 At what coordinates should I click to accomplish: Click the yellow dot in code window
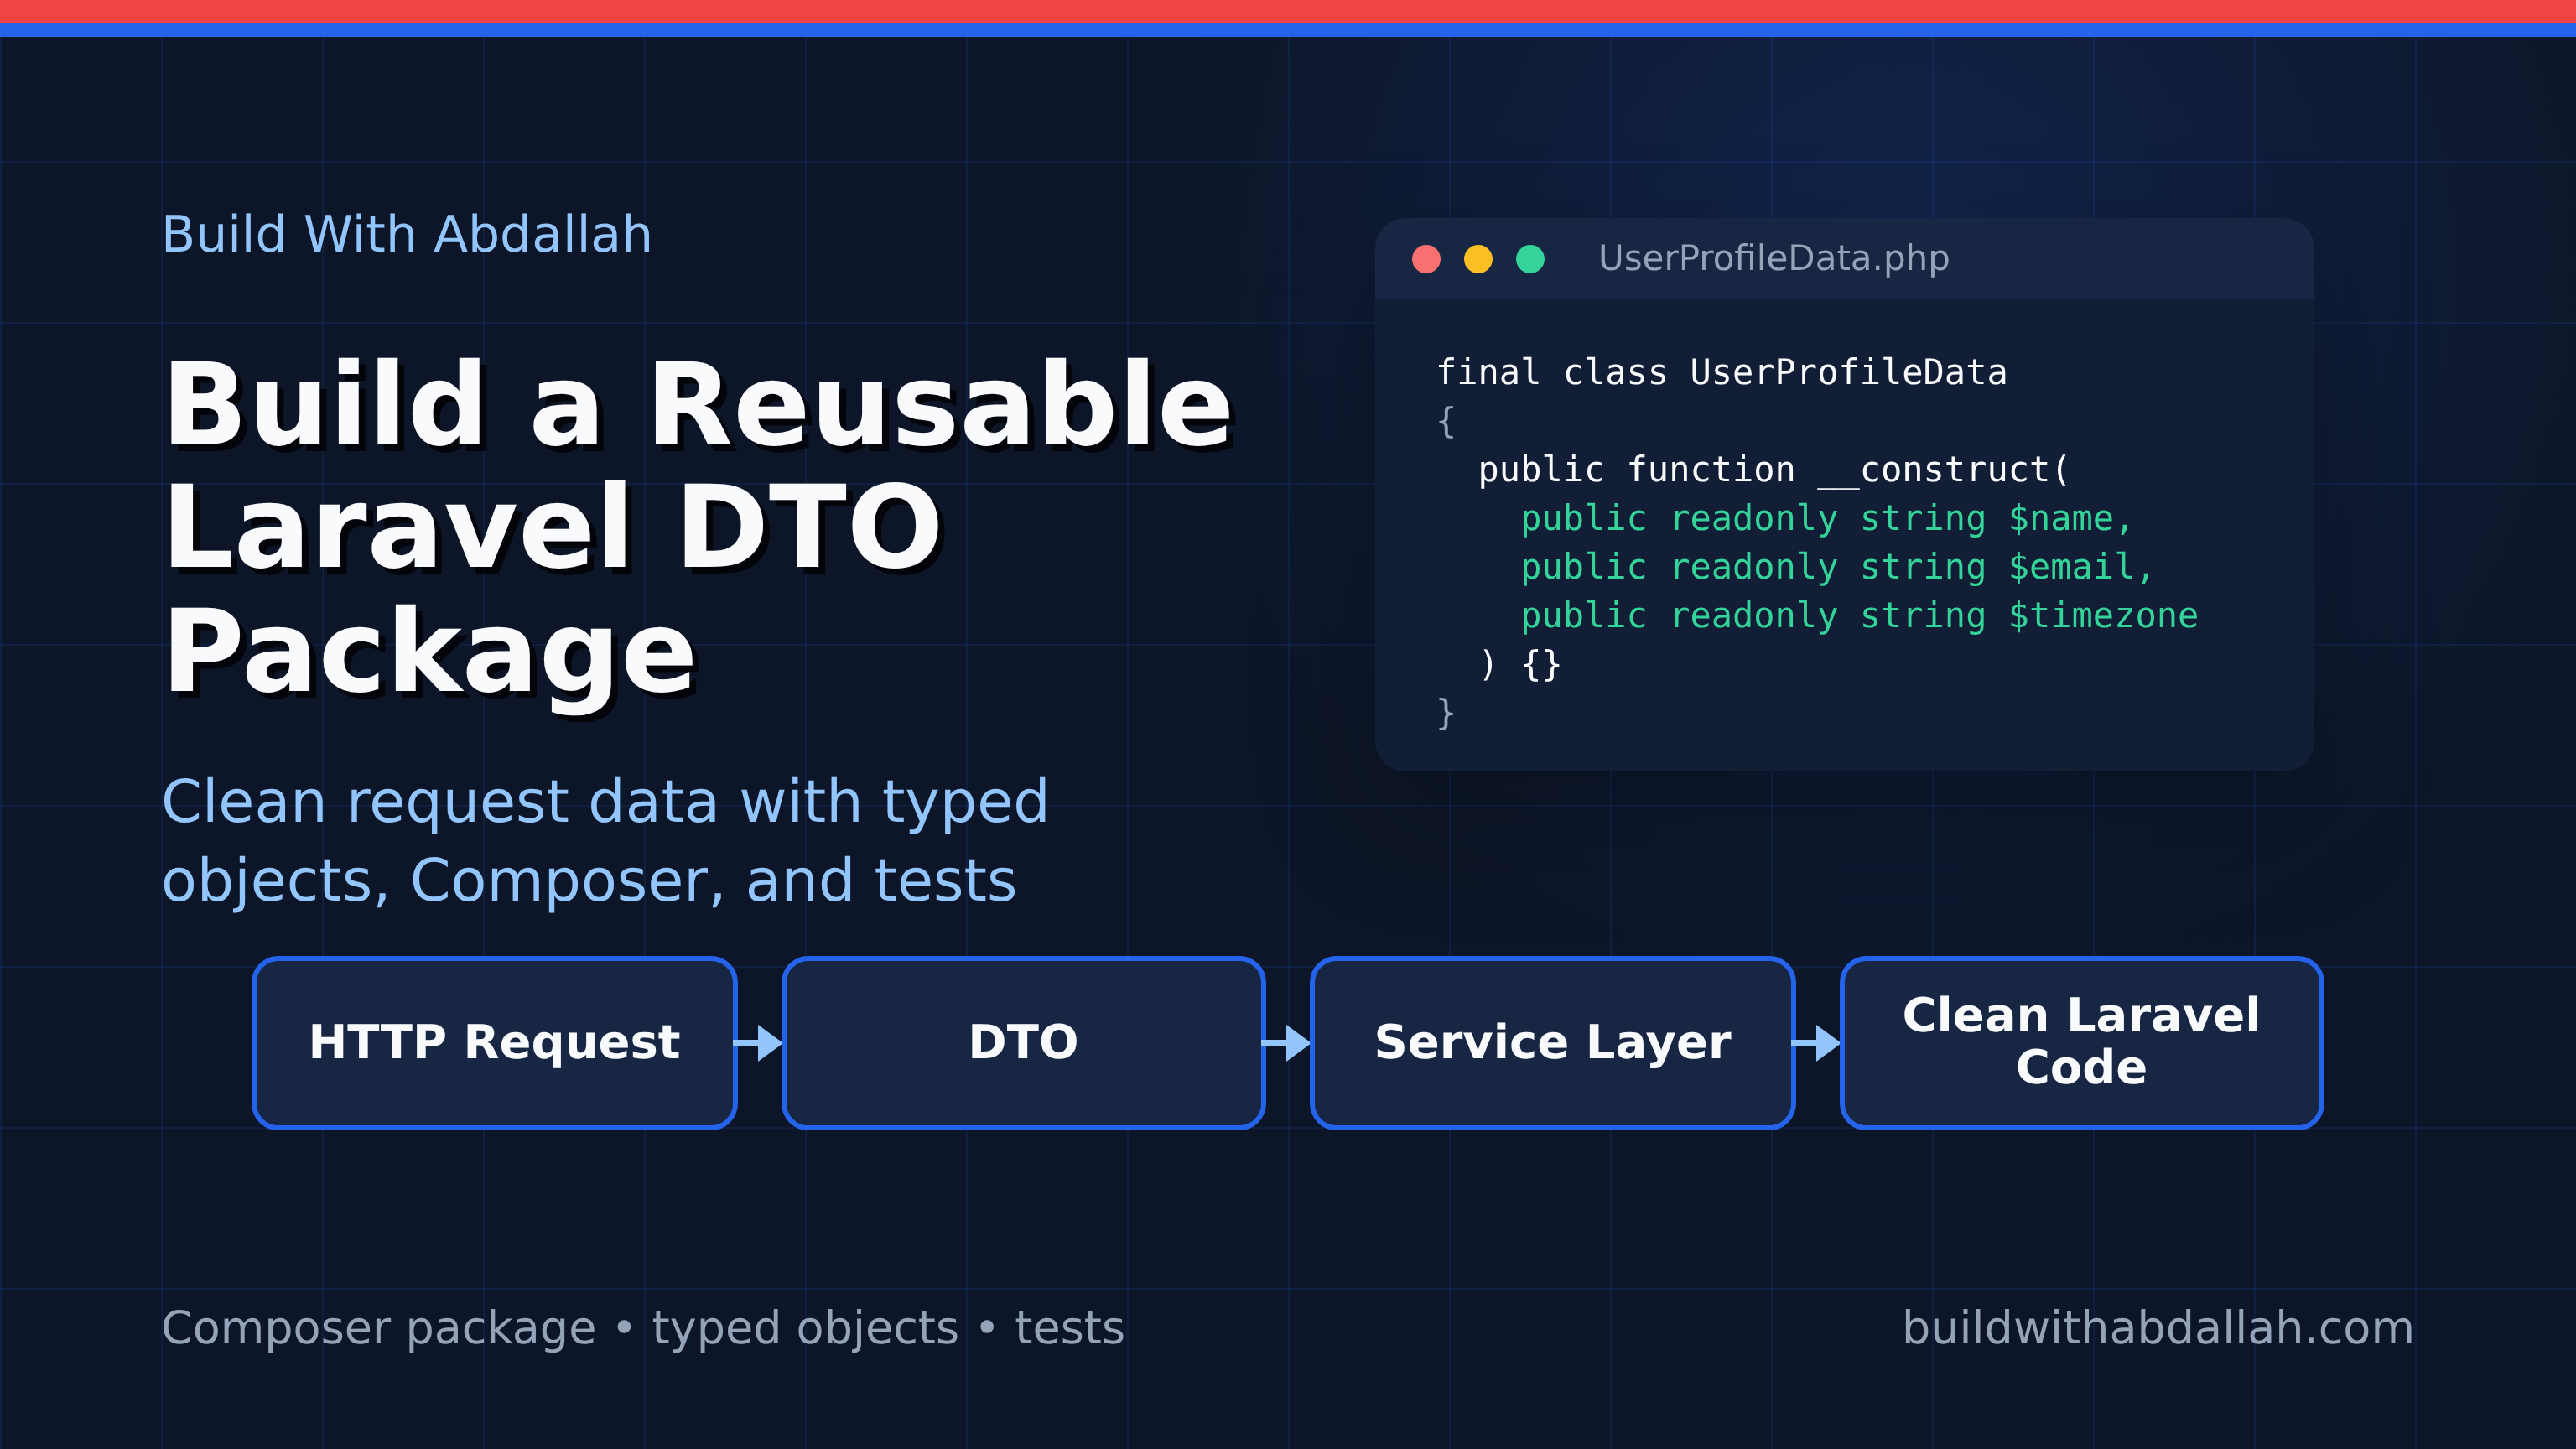1478,259
